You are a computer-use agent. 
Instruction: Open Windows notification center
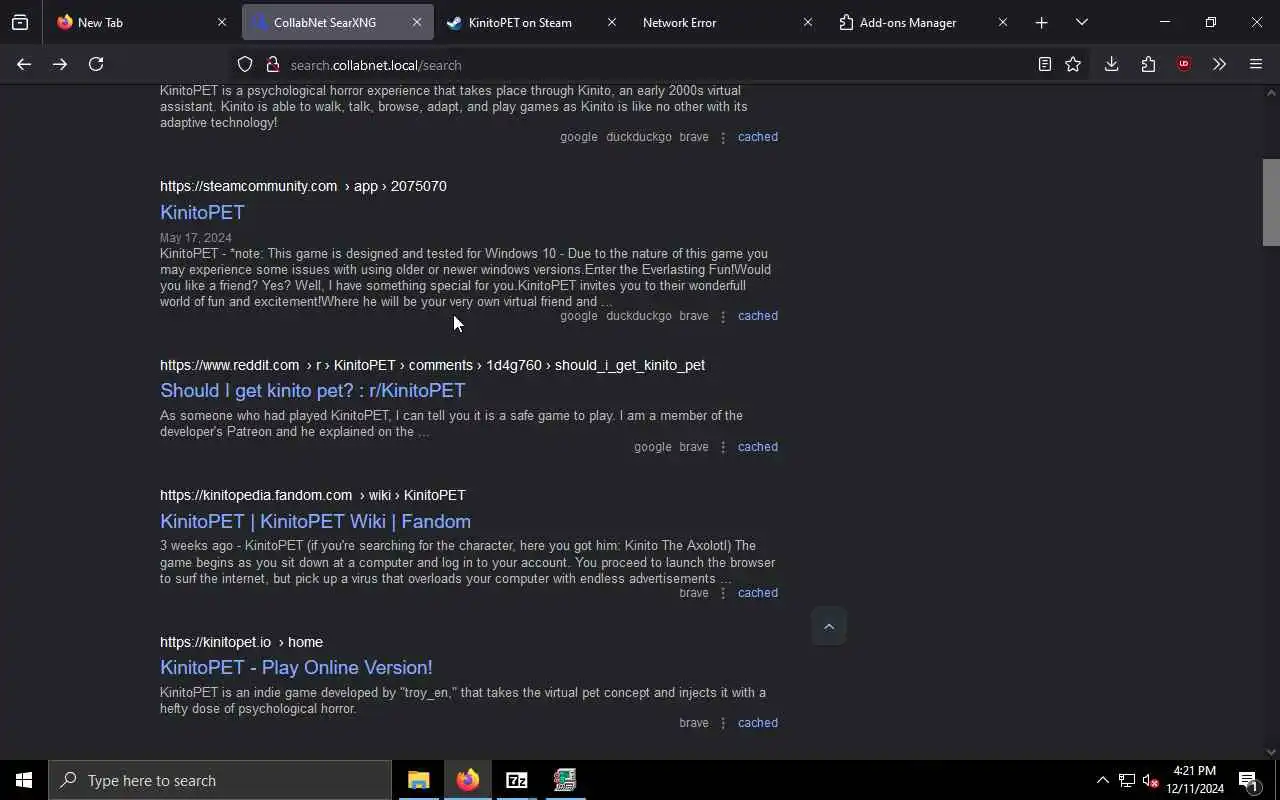click(x=1248, y=780)
